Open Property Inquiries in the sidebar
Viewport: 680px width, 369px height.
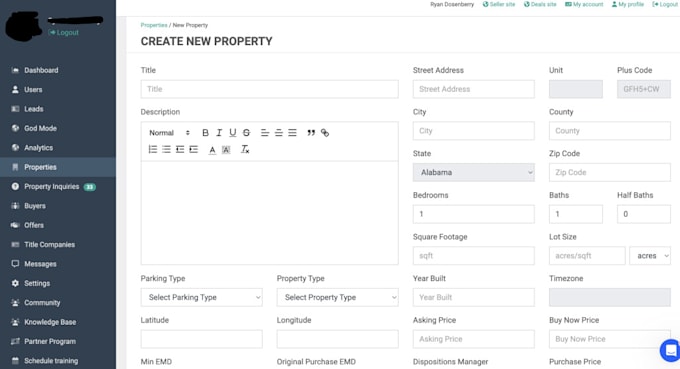[x=58, y=186]
